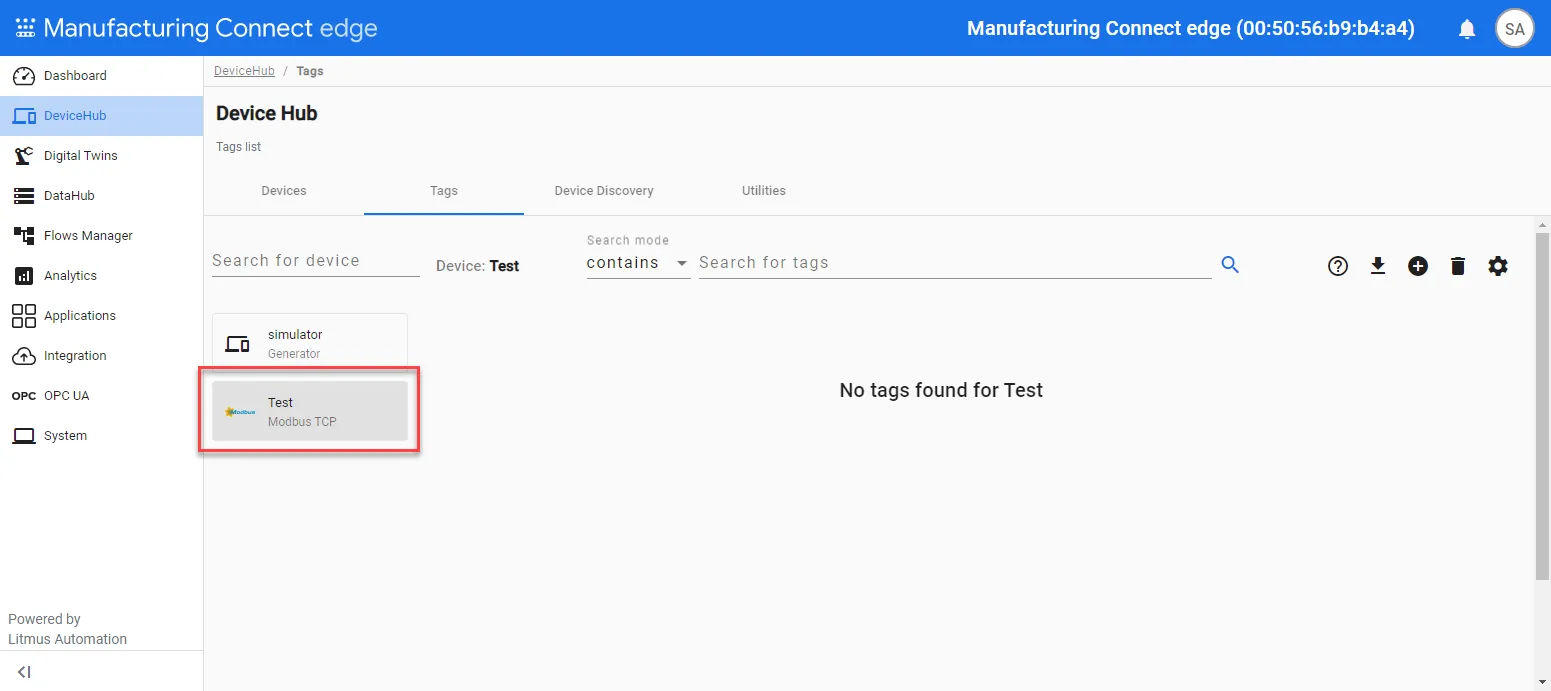Screen dimensions: 1551x691
Task: Focus the Search for tags field
Action: 955,263
